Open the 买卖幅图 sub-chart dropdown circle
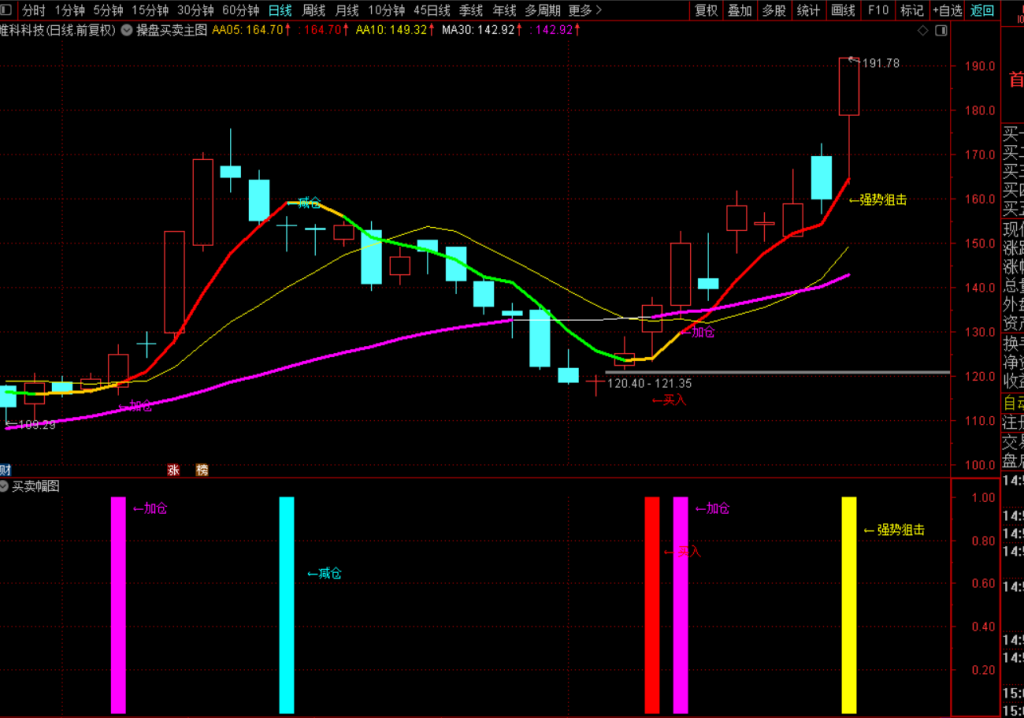 [4, 486]
